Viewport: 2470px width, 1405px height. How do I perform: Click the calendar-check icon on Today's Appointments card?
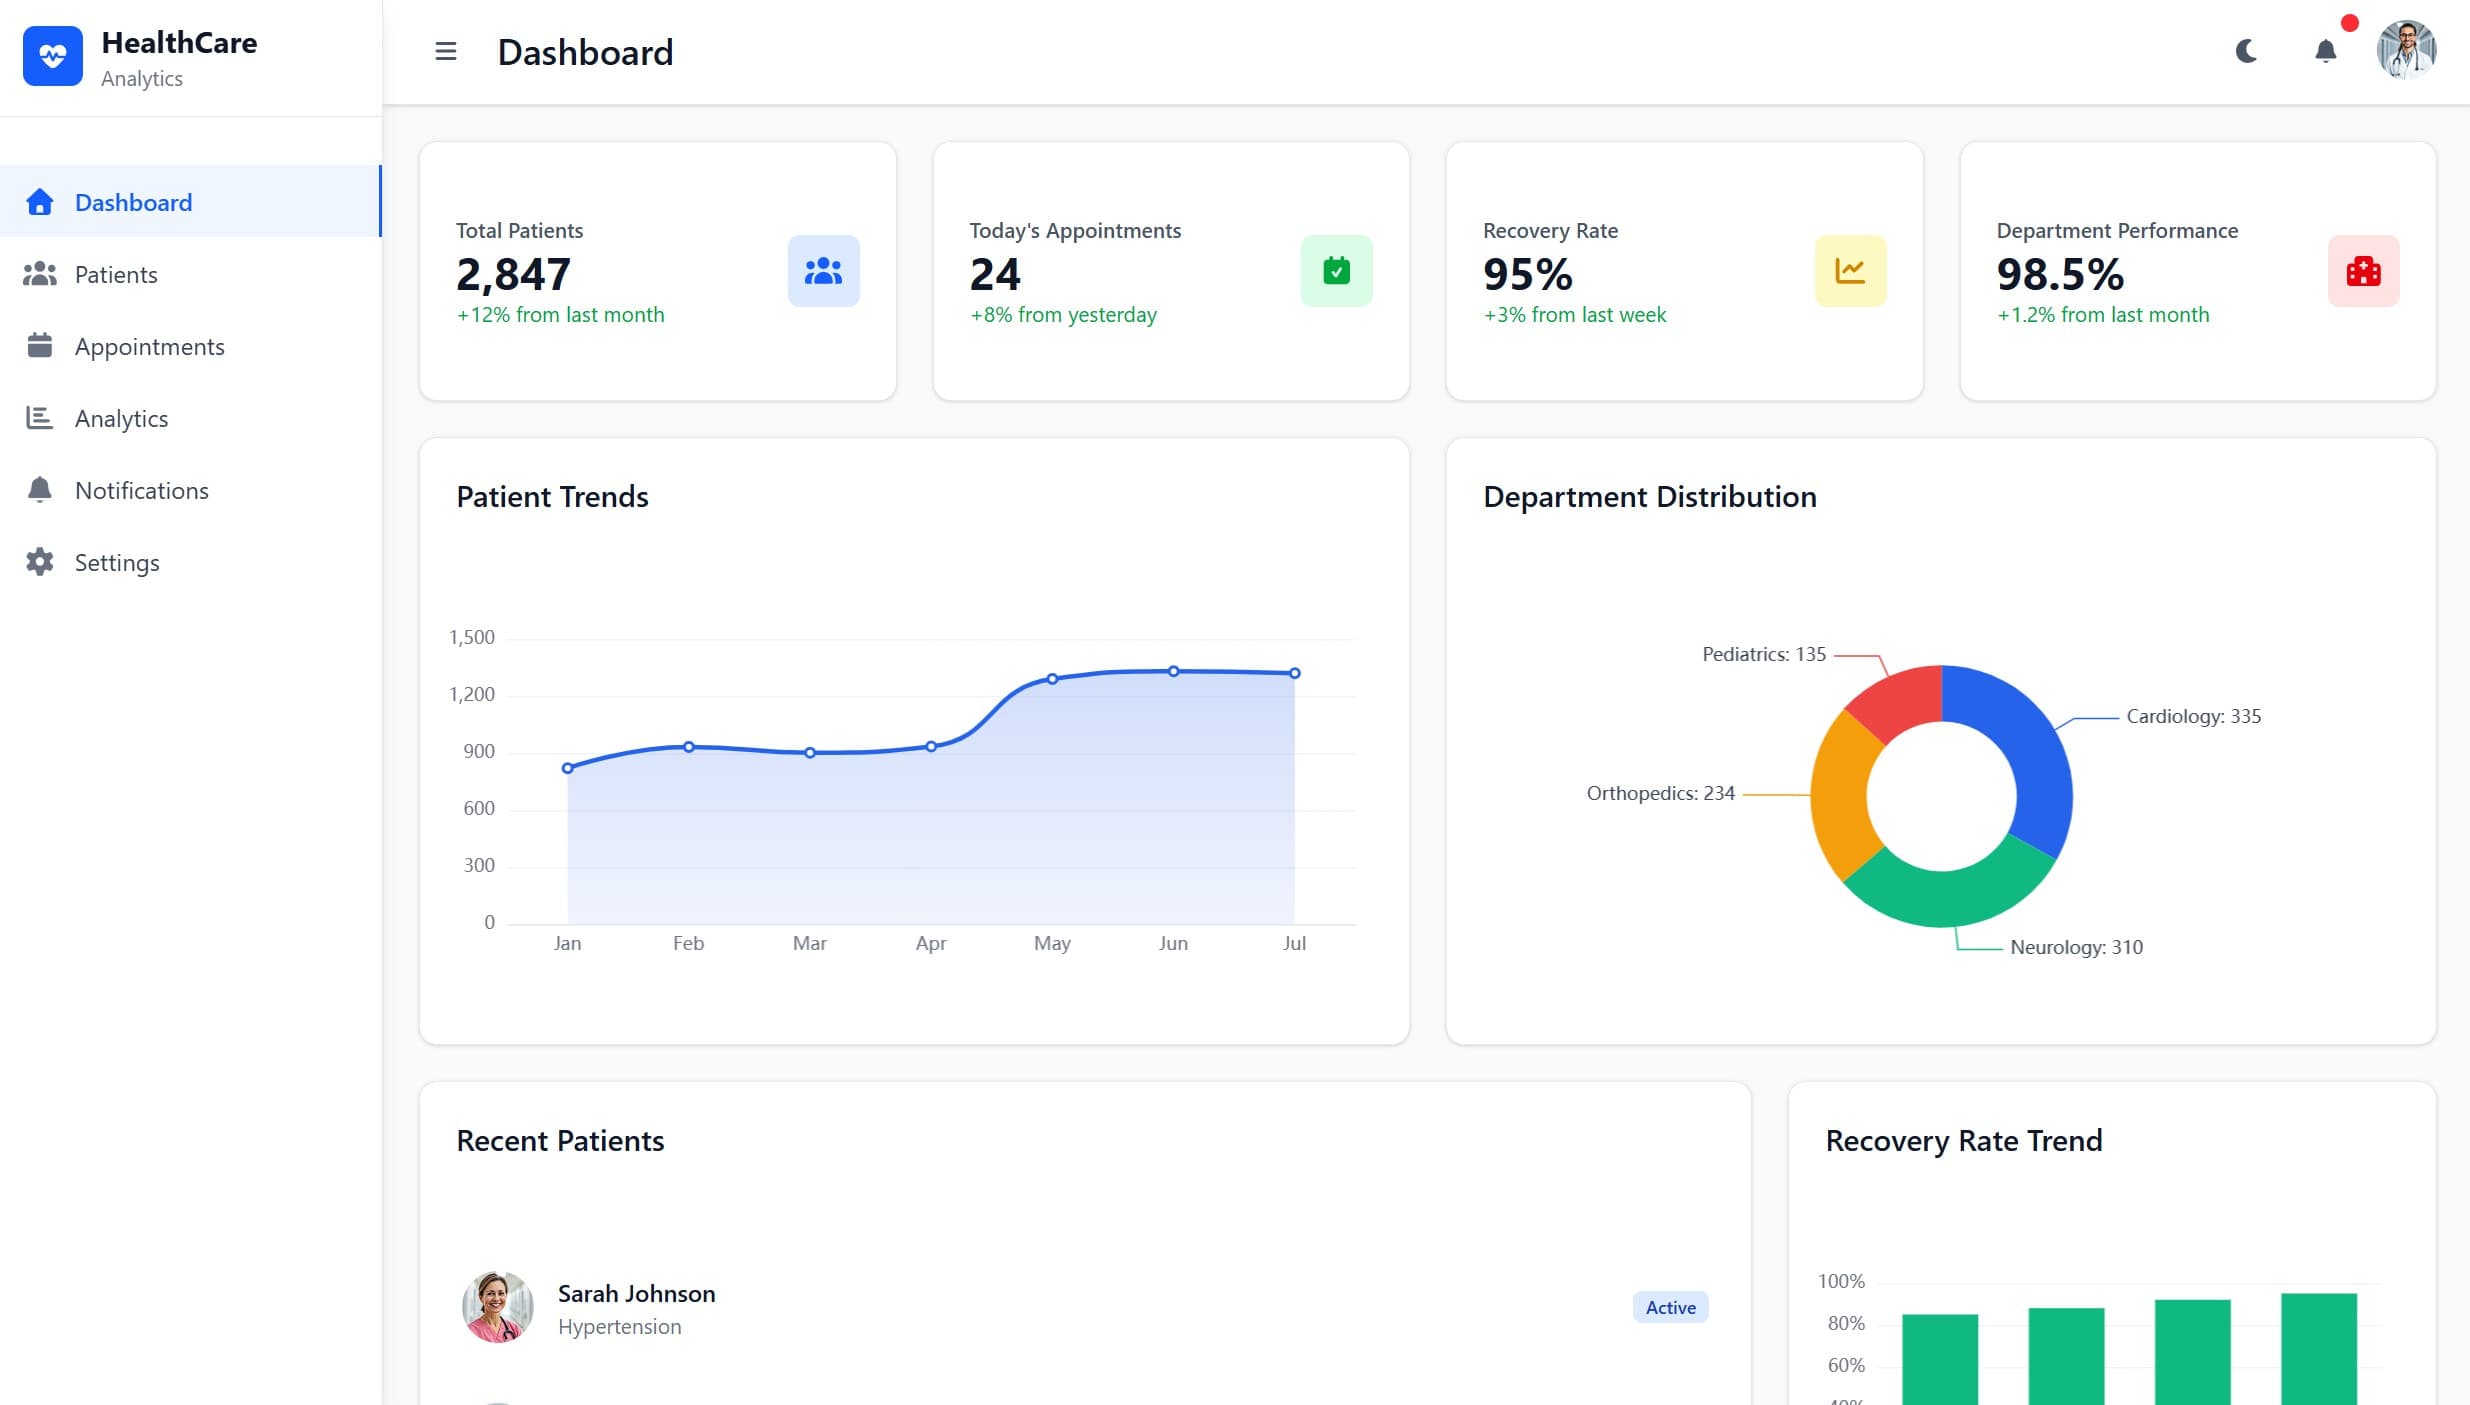click(x=1336, y=270)
